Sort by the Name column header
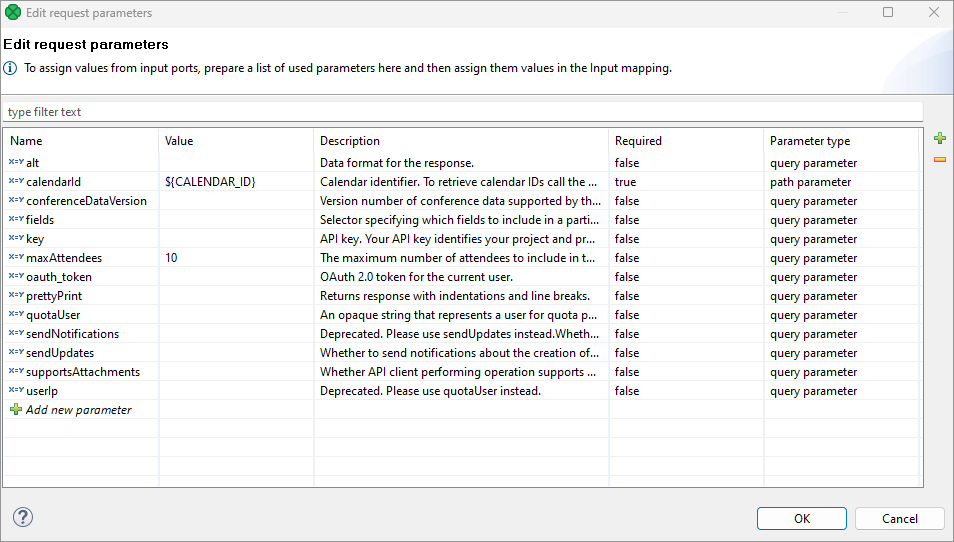Viewport: 954px width, 542px height. click(80, 141)
